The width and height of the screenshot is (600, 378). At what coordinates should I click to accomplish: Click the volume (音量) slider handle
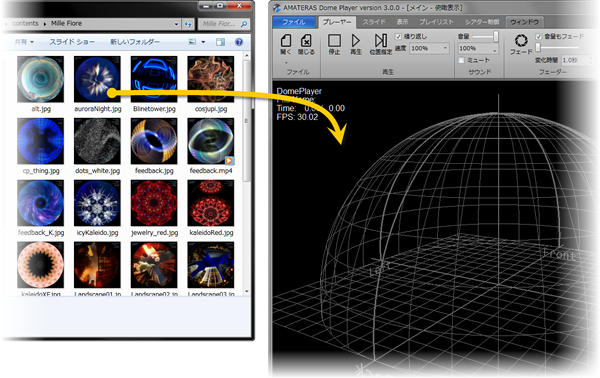(x=496, y=36)
